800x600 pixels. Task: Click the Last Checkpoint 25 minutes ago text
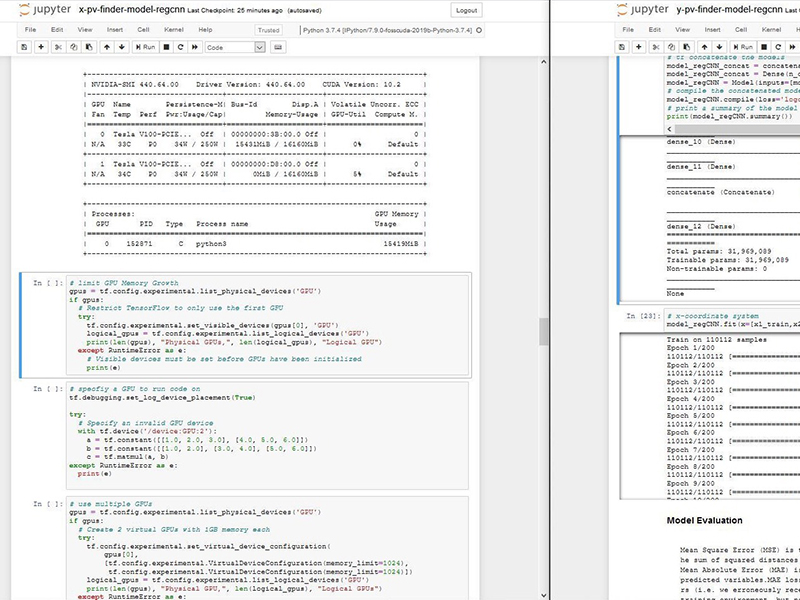(234, 10)
